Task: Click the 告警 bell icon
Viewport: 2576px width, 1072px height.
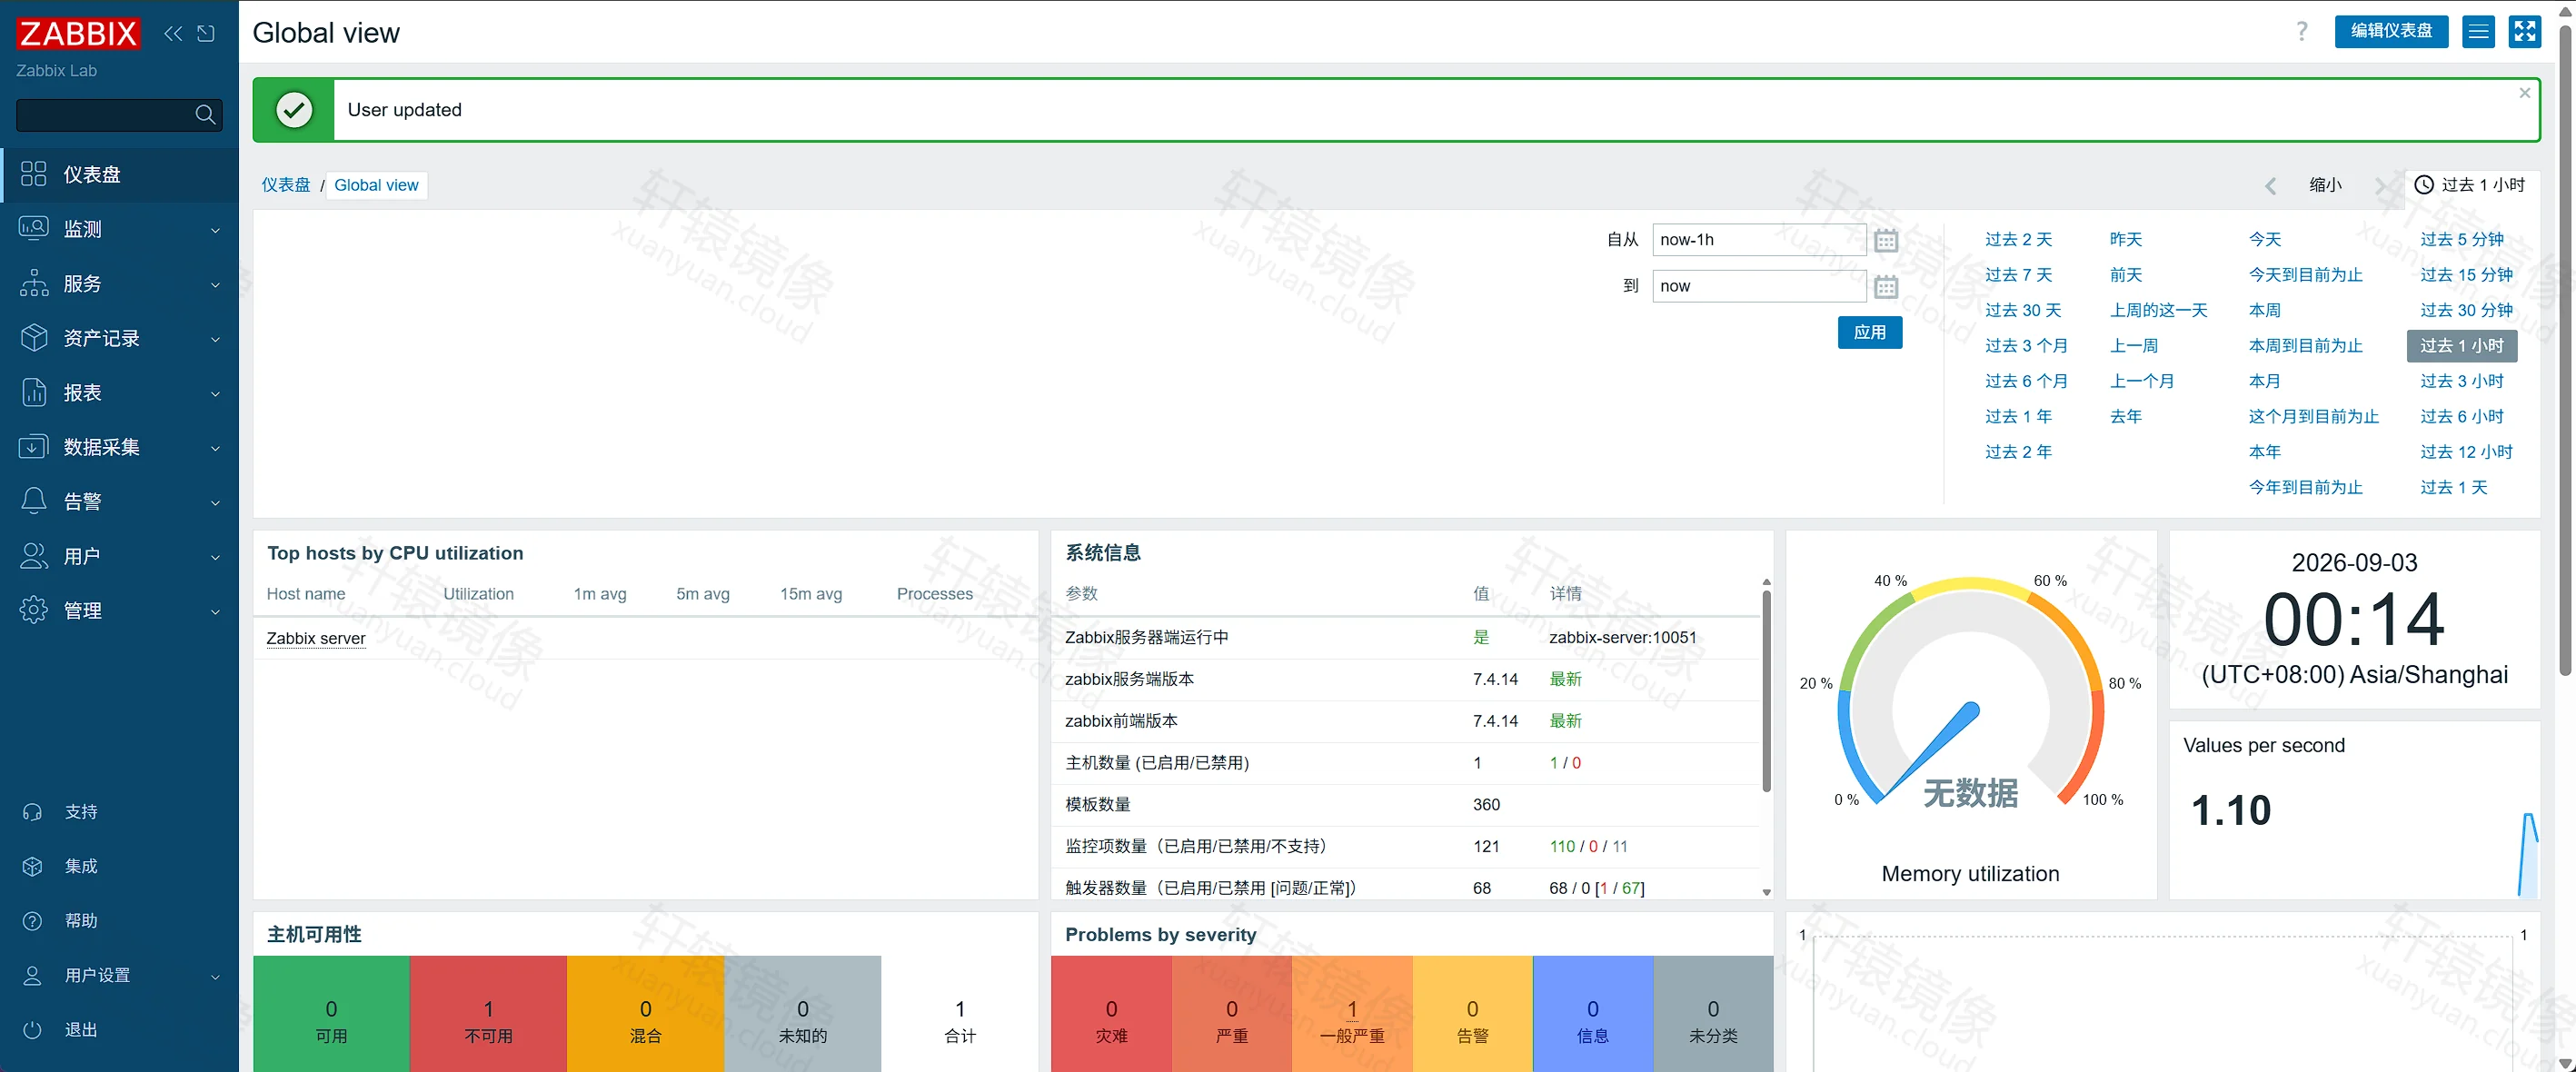Action: pos(33,501)
